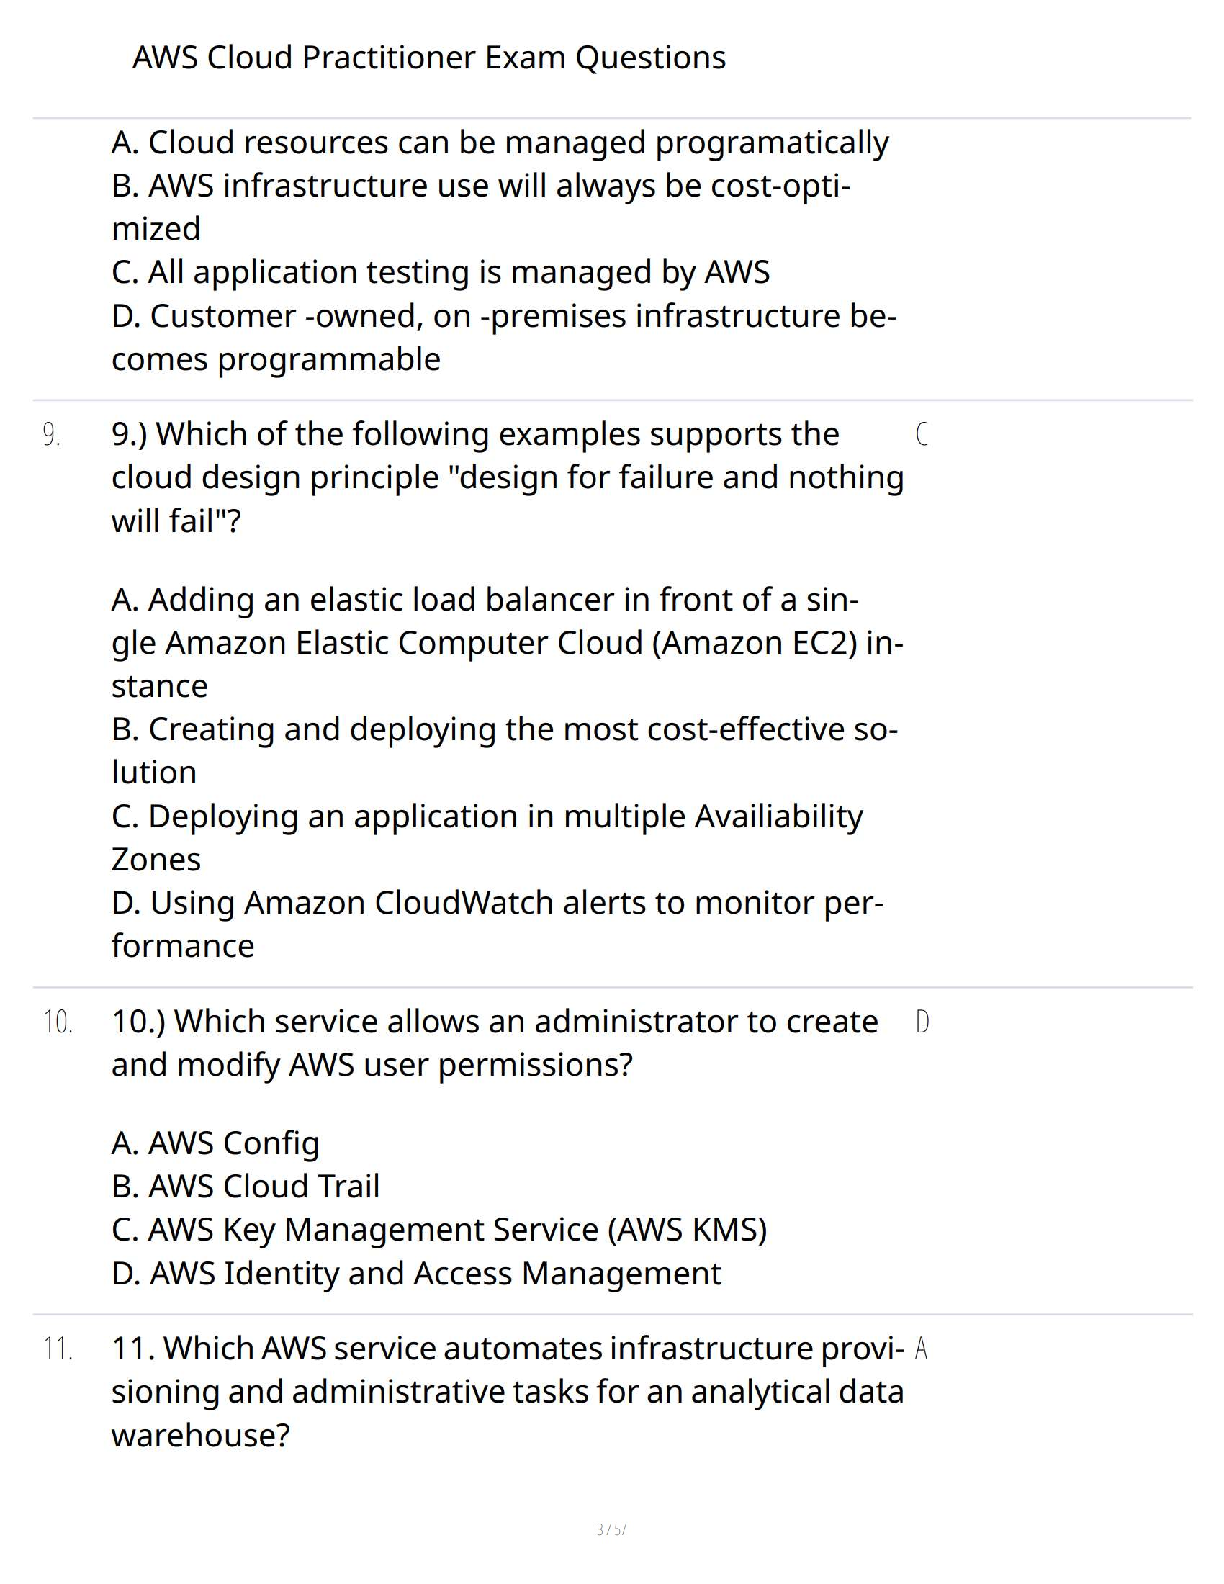1224x1584 pixels.
Task: Select option "A. Cloud resources can be managed programatically"
Action: click(500, 143)
